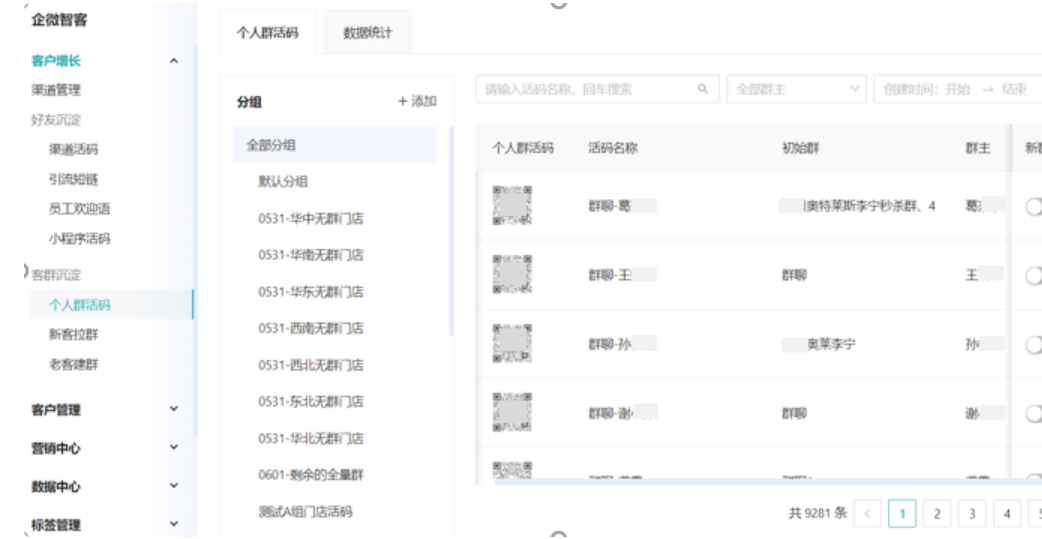Click the search magnifier icon in search box

tap(703, 90)
